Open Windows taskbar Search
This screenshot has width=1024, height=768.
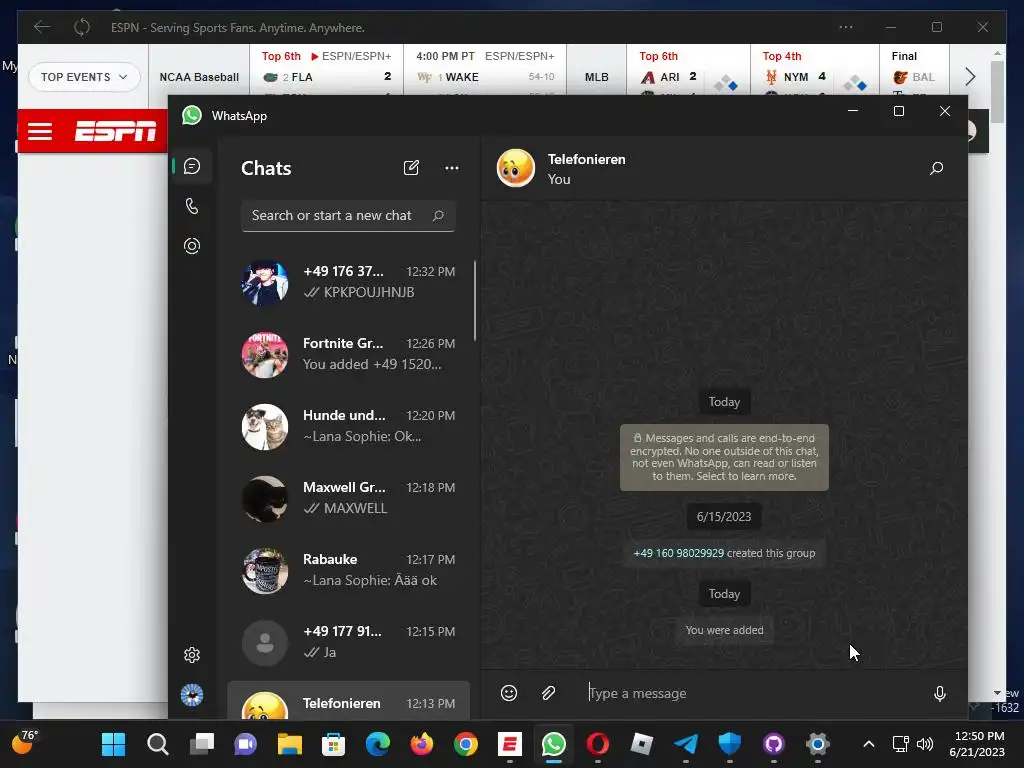157,744
